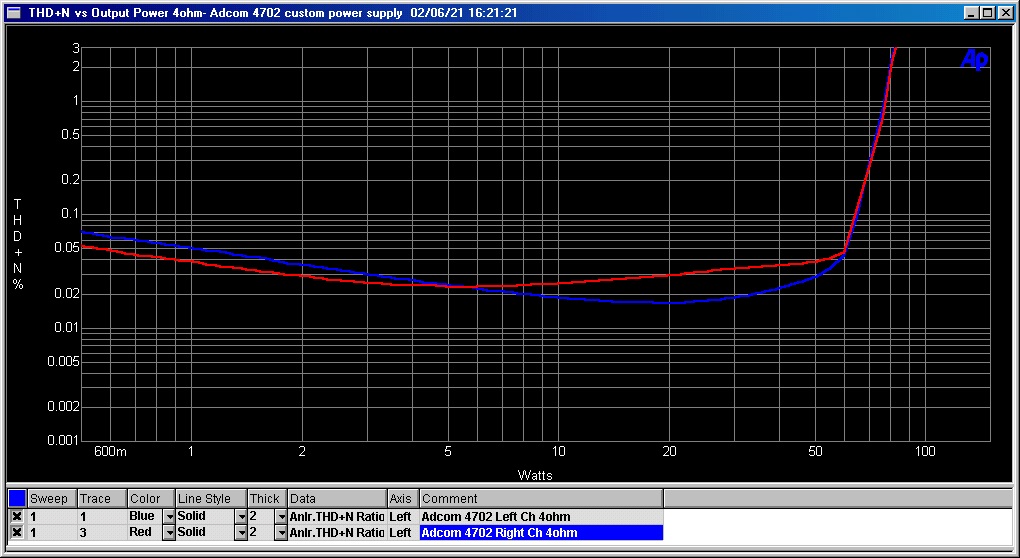1020x558 pixels.
Task: Open Thick dropdown for the Red trace
Action: coord(281,533)
